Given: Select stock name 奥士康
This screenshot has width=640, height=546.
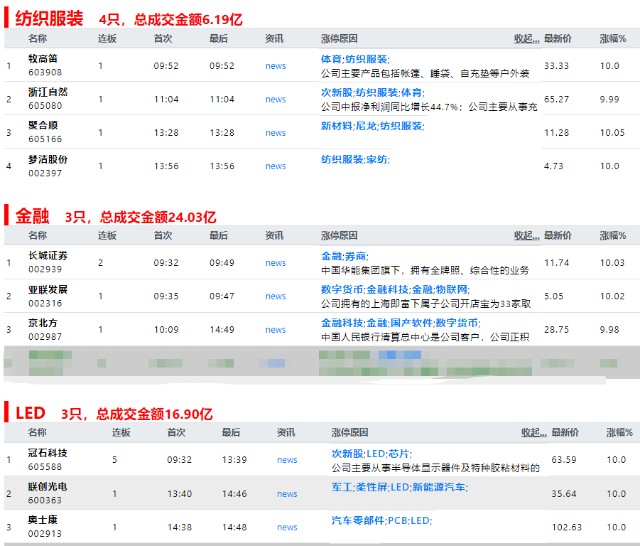Looking at the screenshot, I should click(x=43, y=520).
